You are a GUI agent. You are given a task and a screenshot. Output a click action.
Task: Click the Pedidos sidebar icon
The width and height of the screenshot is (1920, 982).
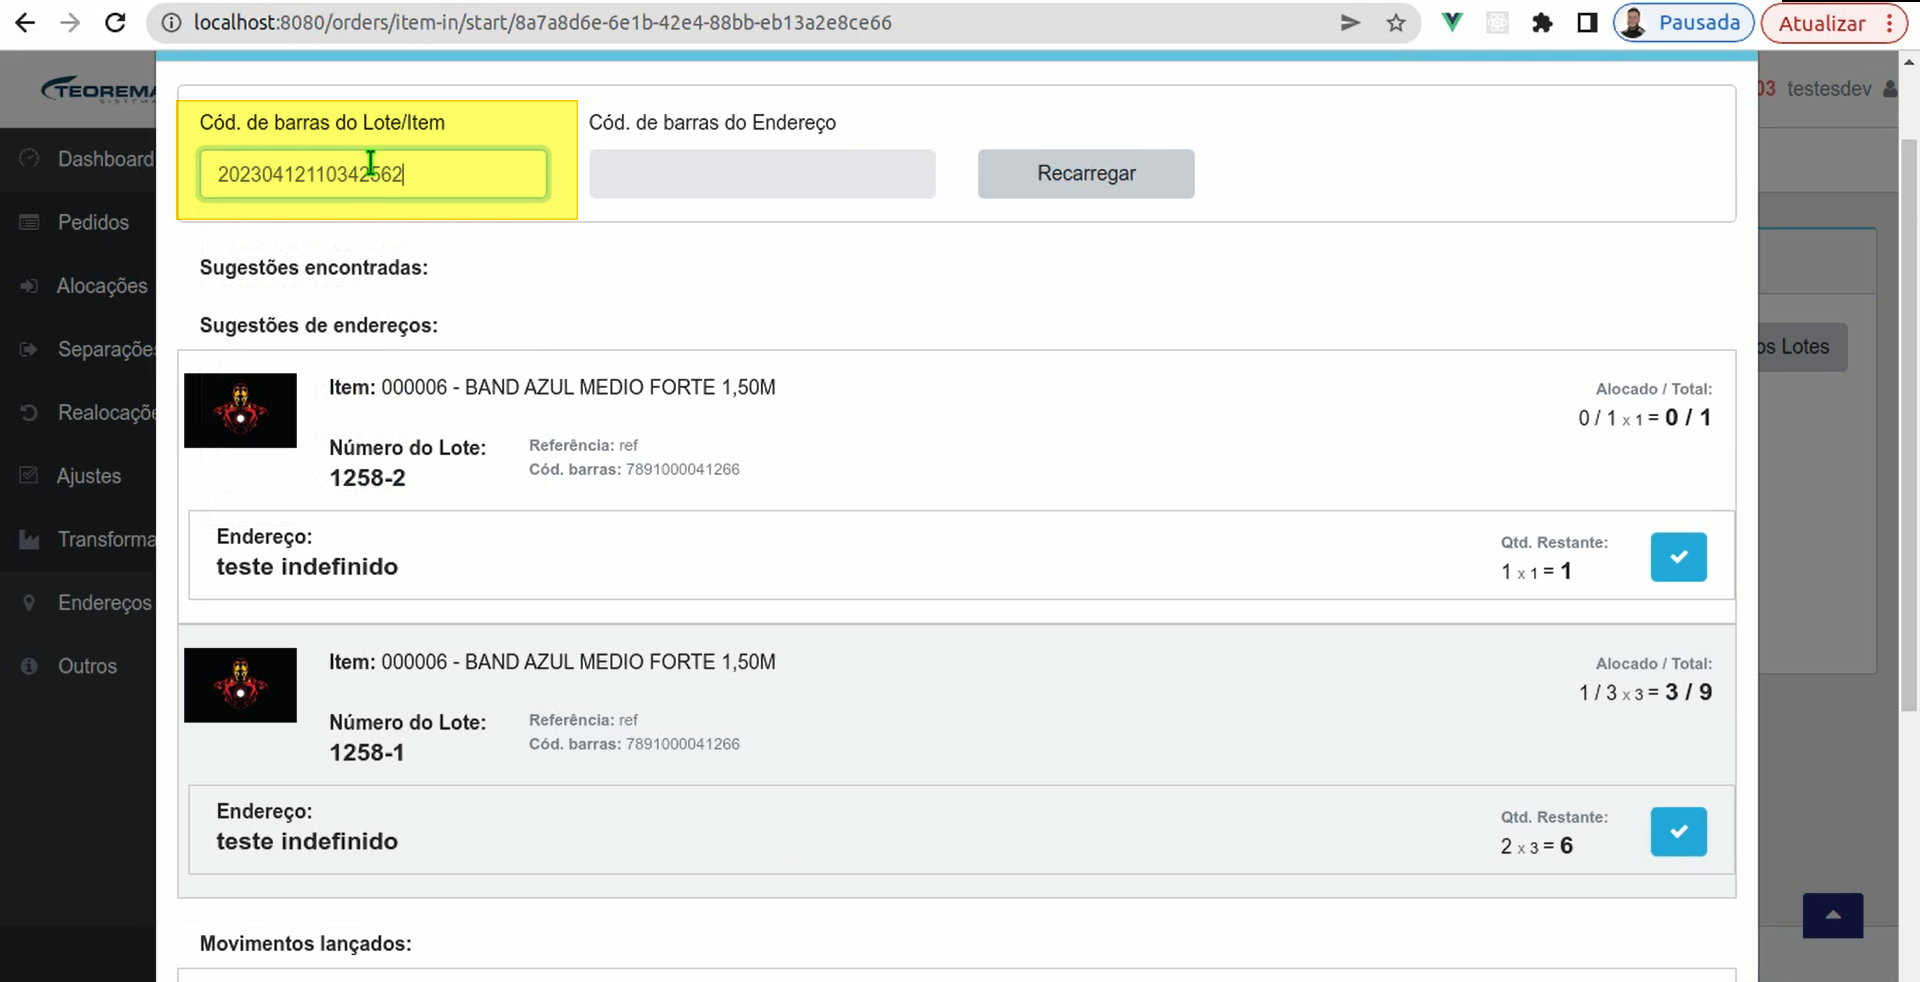pos(29,222)
